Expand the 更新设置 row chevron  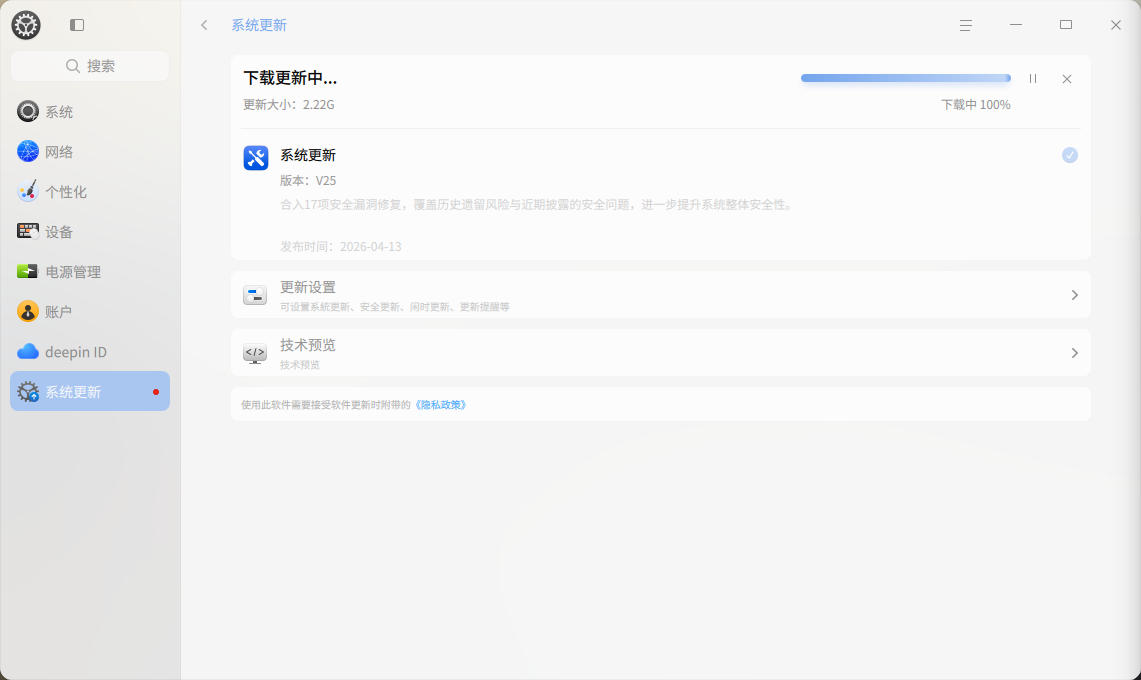click(x=1074, y=295)
